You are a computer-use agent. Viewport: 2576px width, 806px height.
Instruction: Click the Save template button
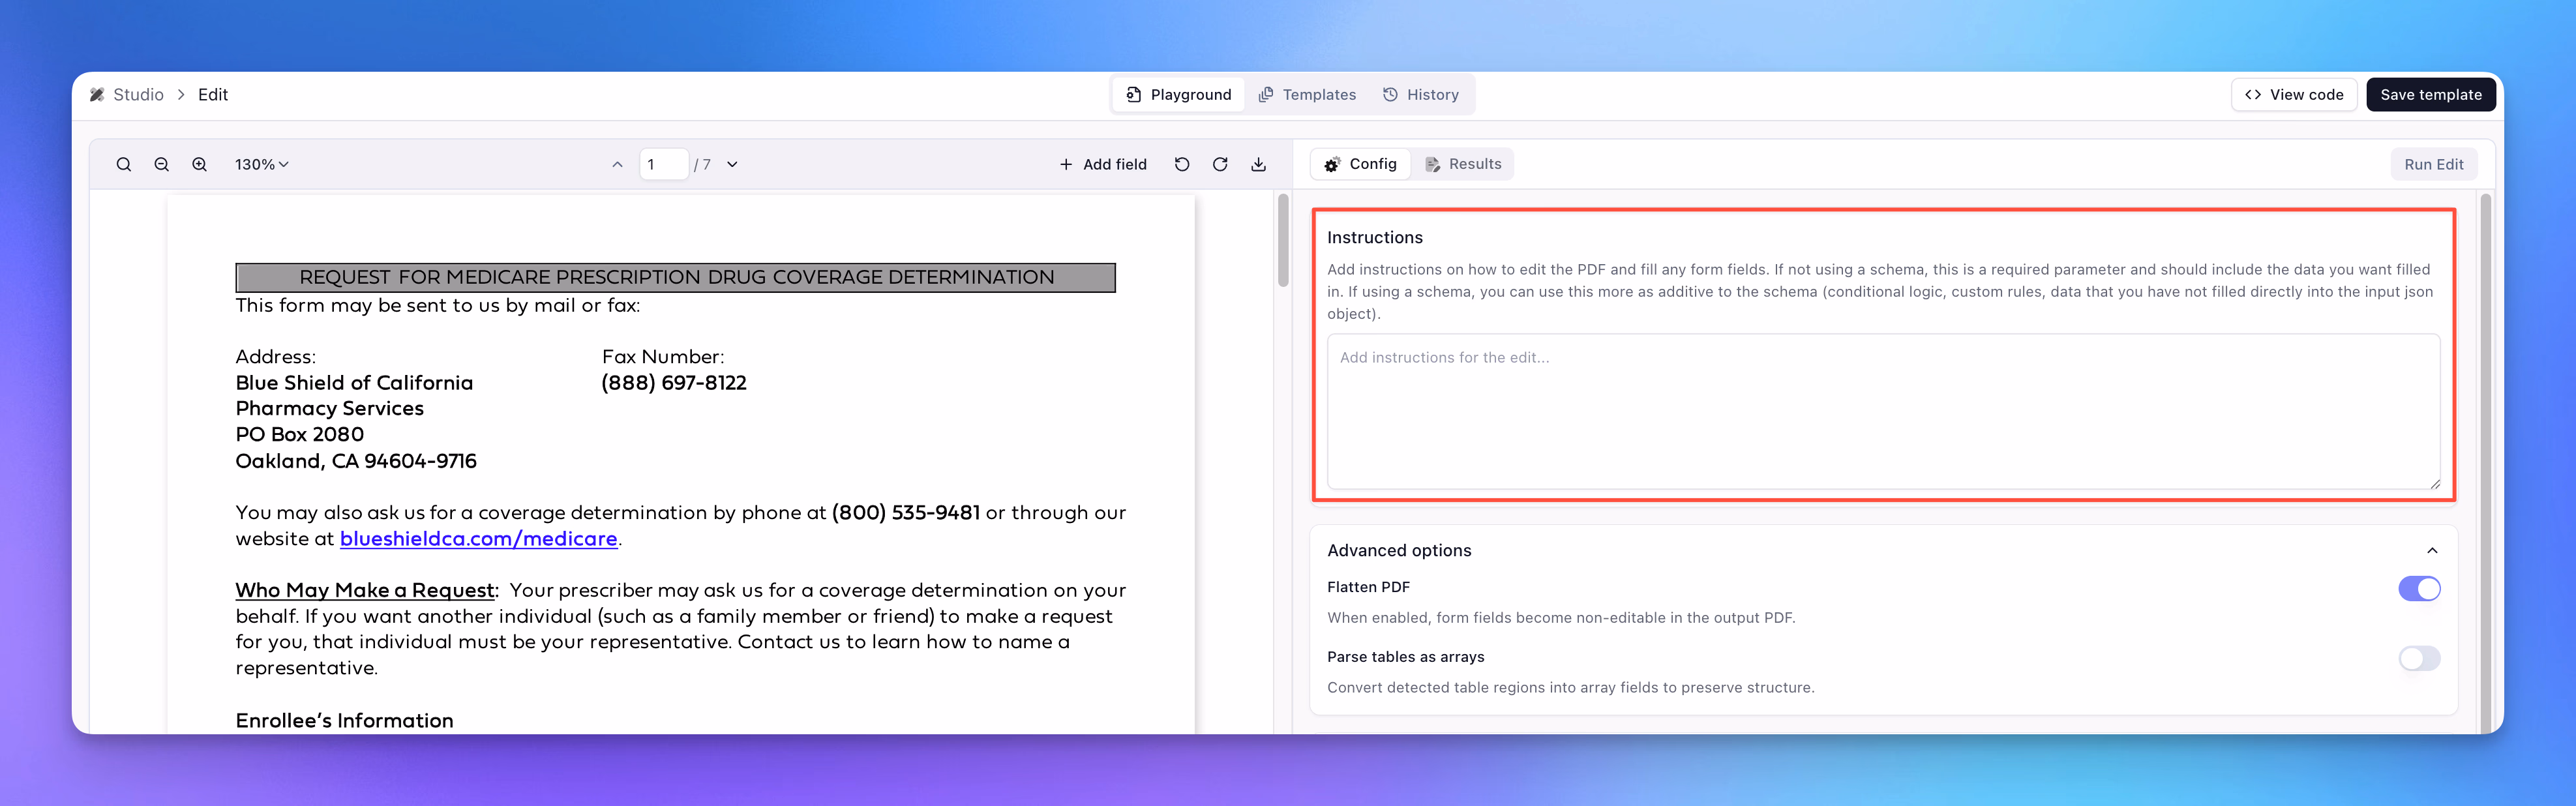point(2430,95)
